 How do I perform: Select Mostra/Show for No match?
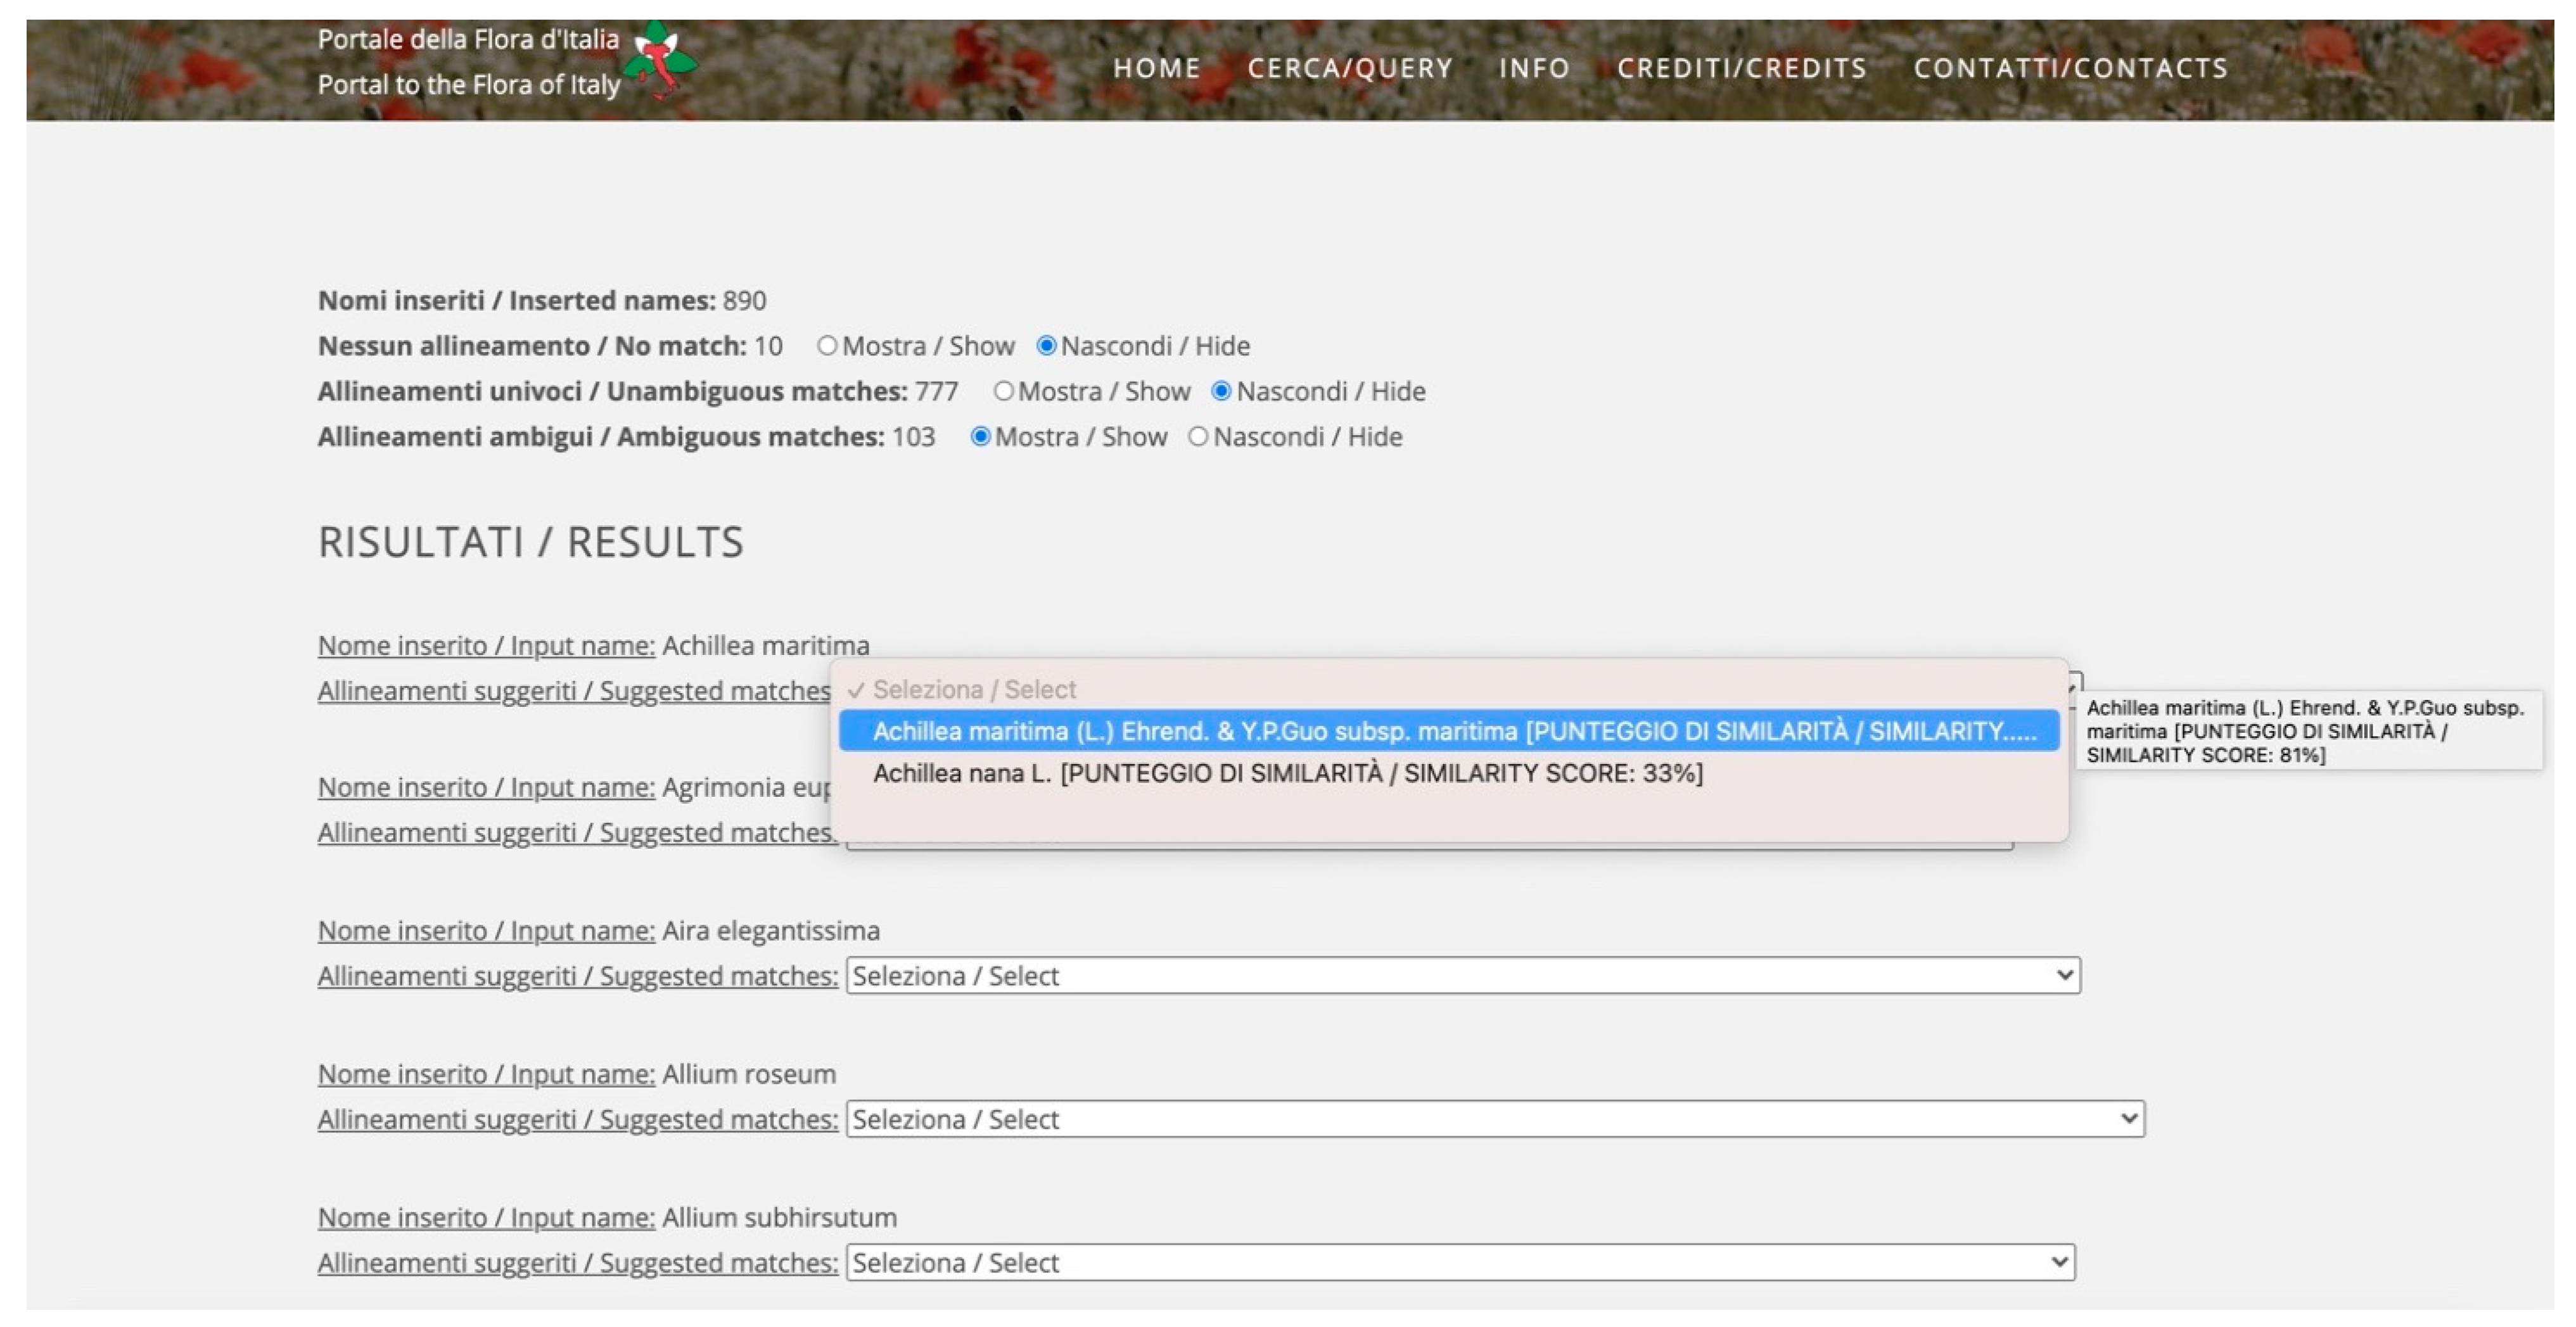(x=827, y=346)
